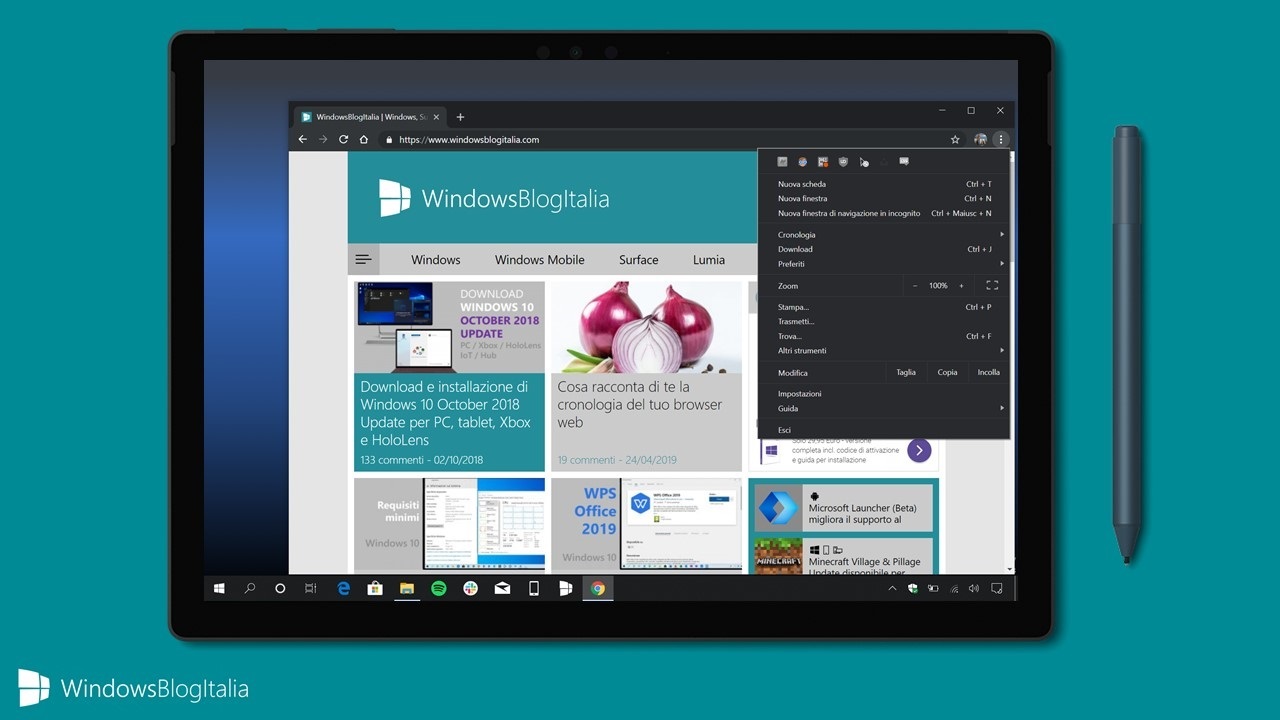Open the Windows navigation link
1280x720 pixels.
436,260
